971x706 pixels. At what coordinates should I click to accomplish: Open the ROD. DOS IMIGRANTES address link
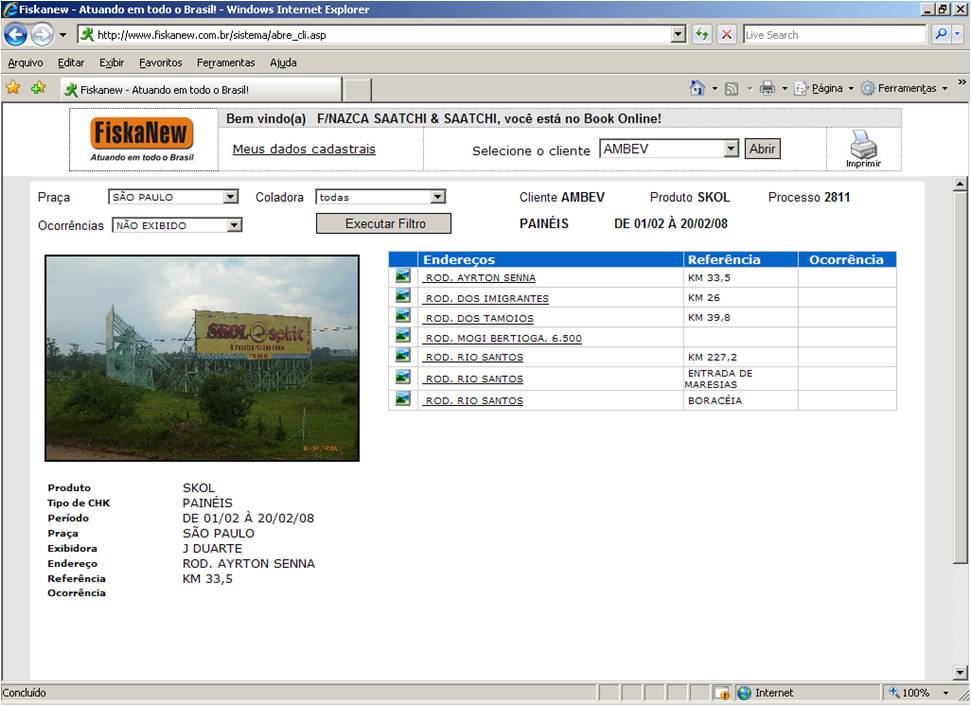(x=487, y=299)
